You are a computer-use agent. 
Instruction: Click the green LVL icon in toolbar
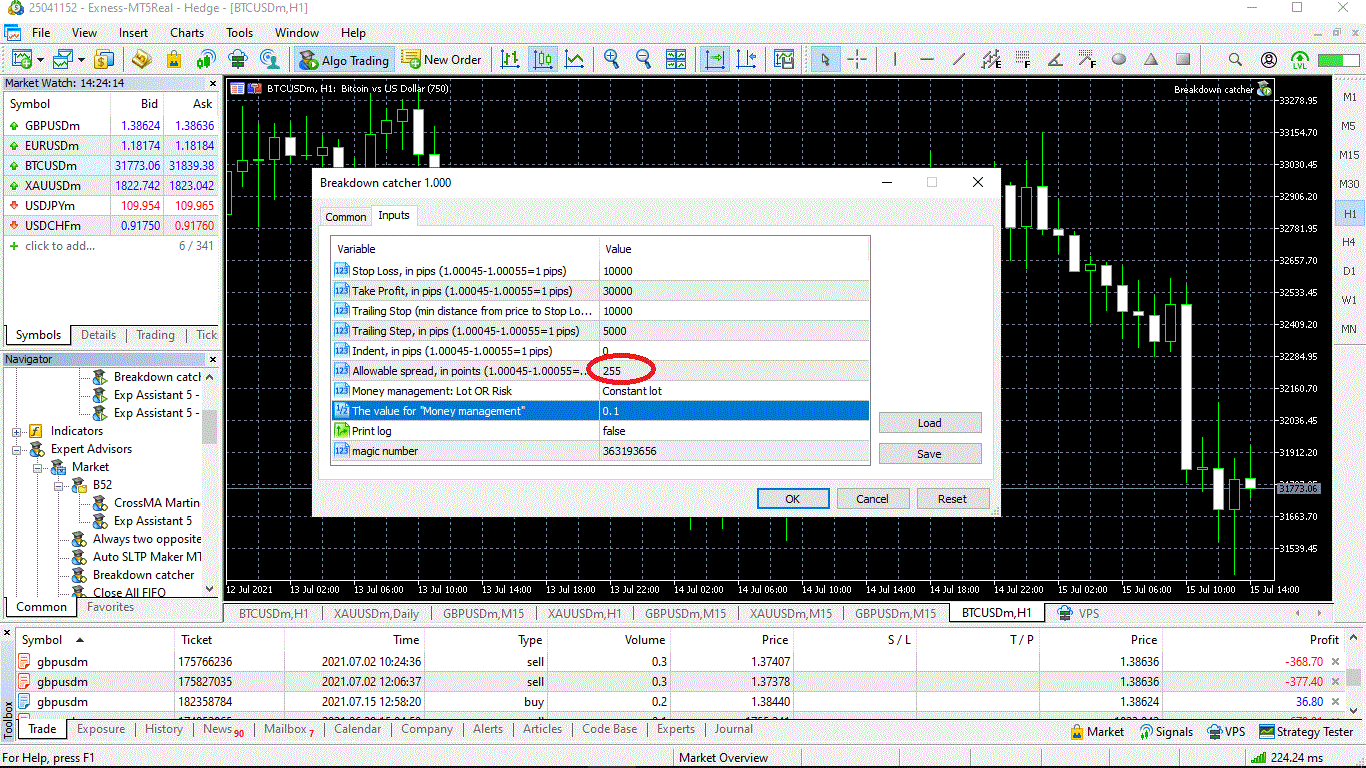(1300, 59)
